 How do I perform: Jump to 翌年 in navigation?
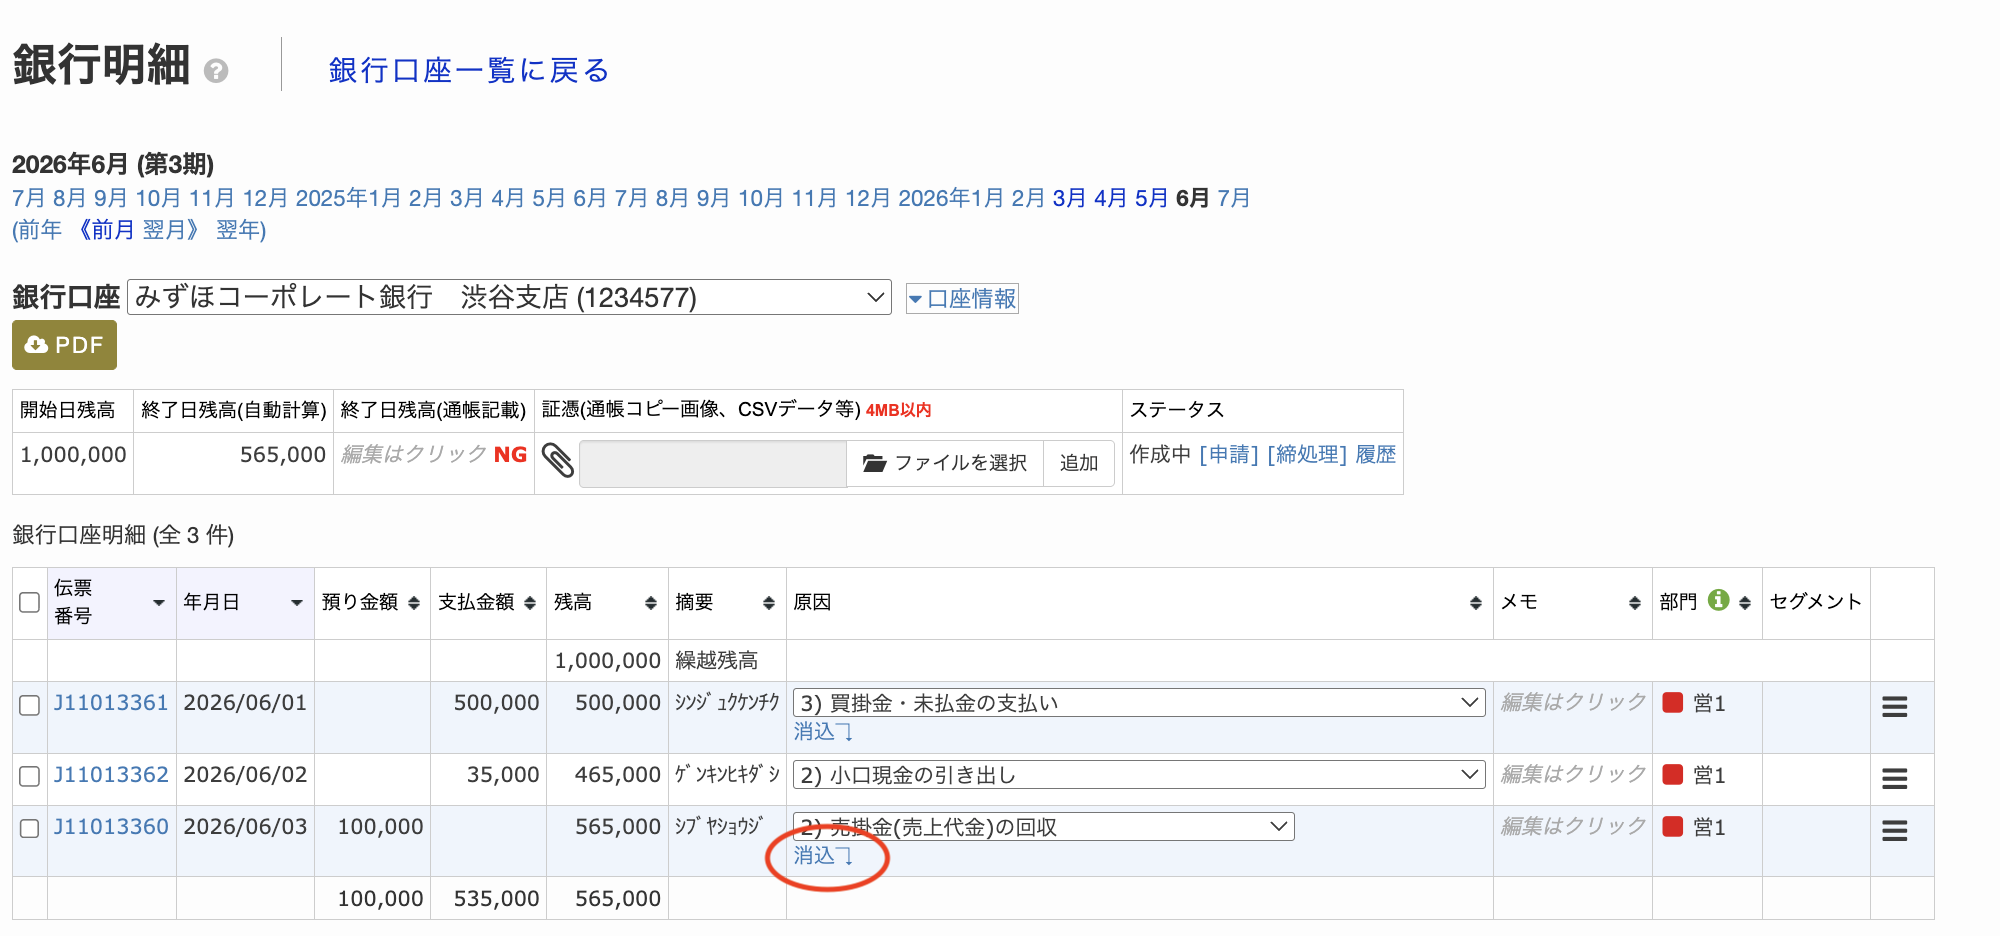coord(237,230)
